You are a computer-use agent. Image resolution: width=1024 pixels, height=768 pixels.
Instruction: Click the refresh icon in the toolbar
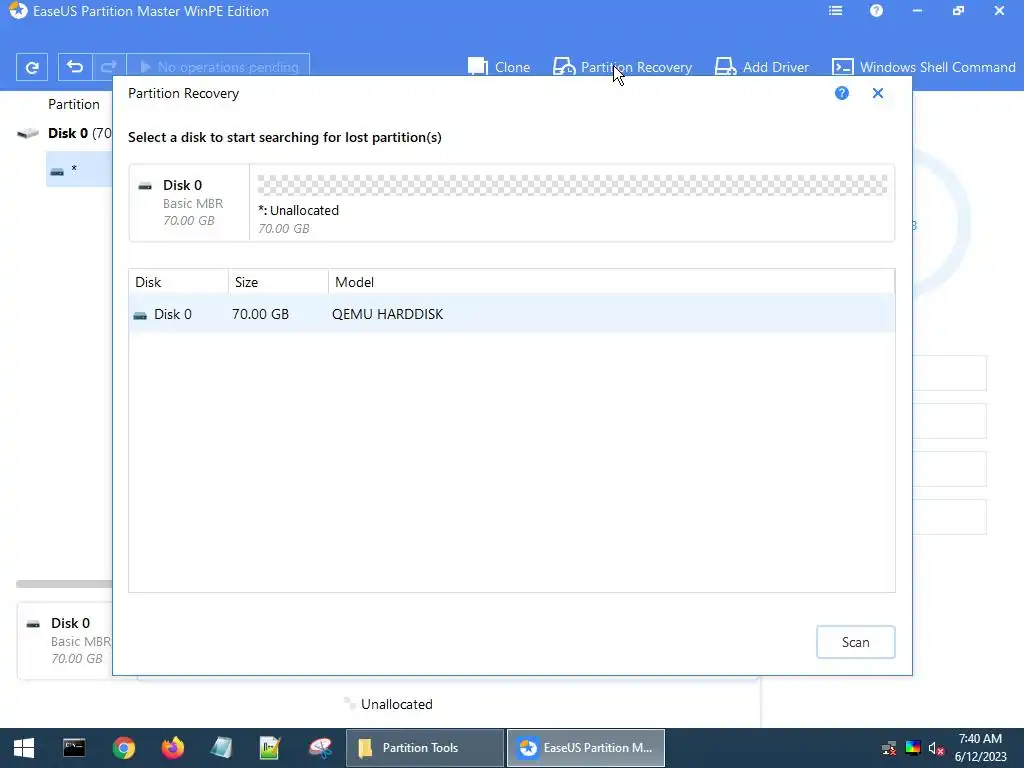pyautogui.click(x=32, y=67)
